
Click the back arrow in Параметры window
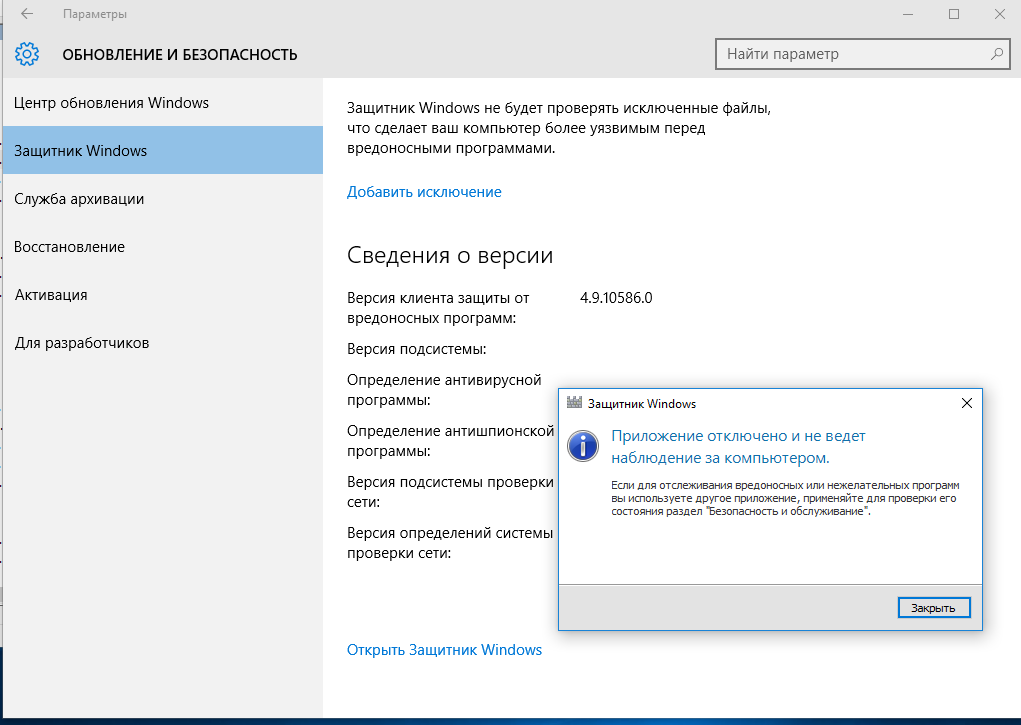pos(27,14)
